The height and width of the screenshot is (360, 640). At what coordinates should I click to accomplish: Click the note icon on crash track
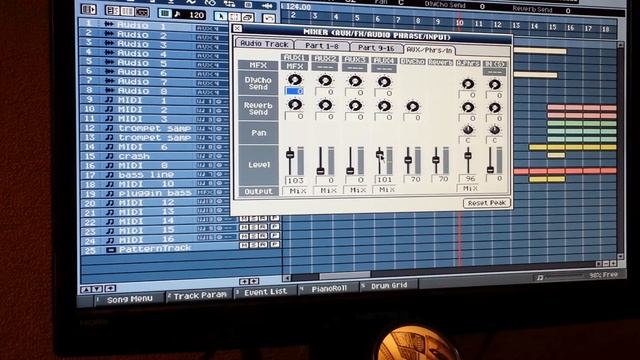pyautogui.click(x=109, y=156)
